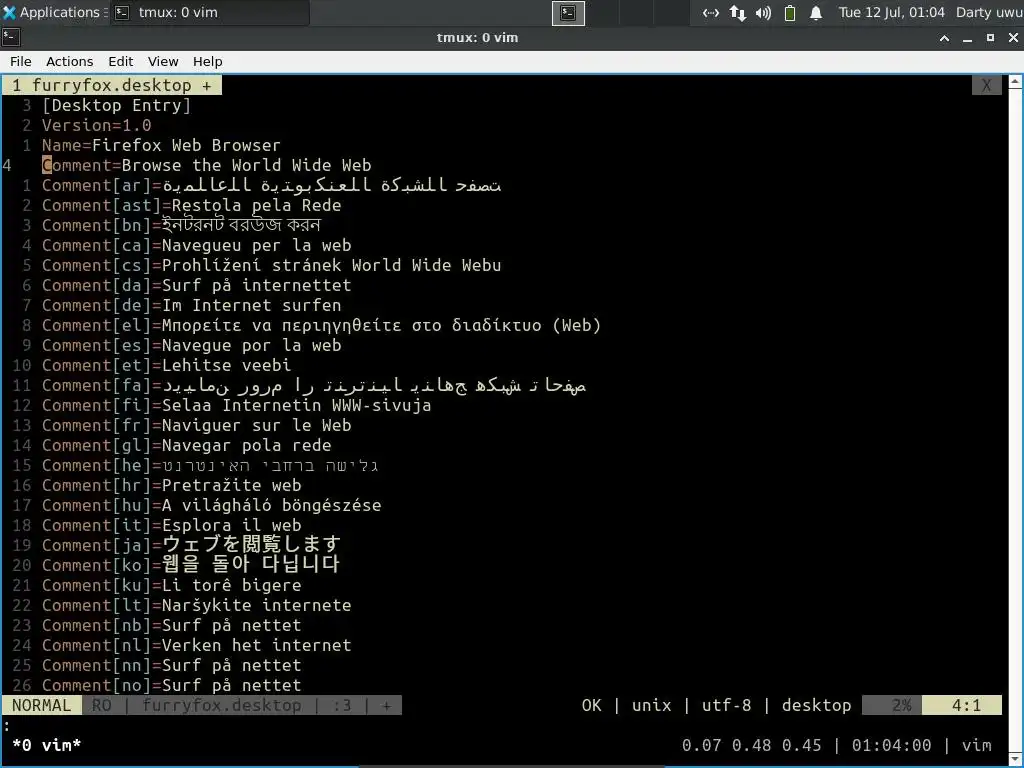Image resolution: width=1024 pixels, height=768 pixels.
Task: Click the X to close the vim tab
Action: click(986, 85)
